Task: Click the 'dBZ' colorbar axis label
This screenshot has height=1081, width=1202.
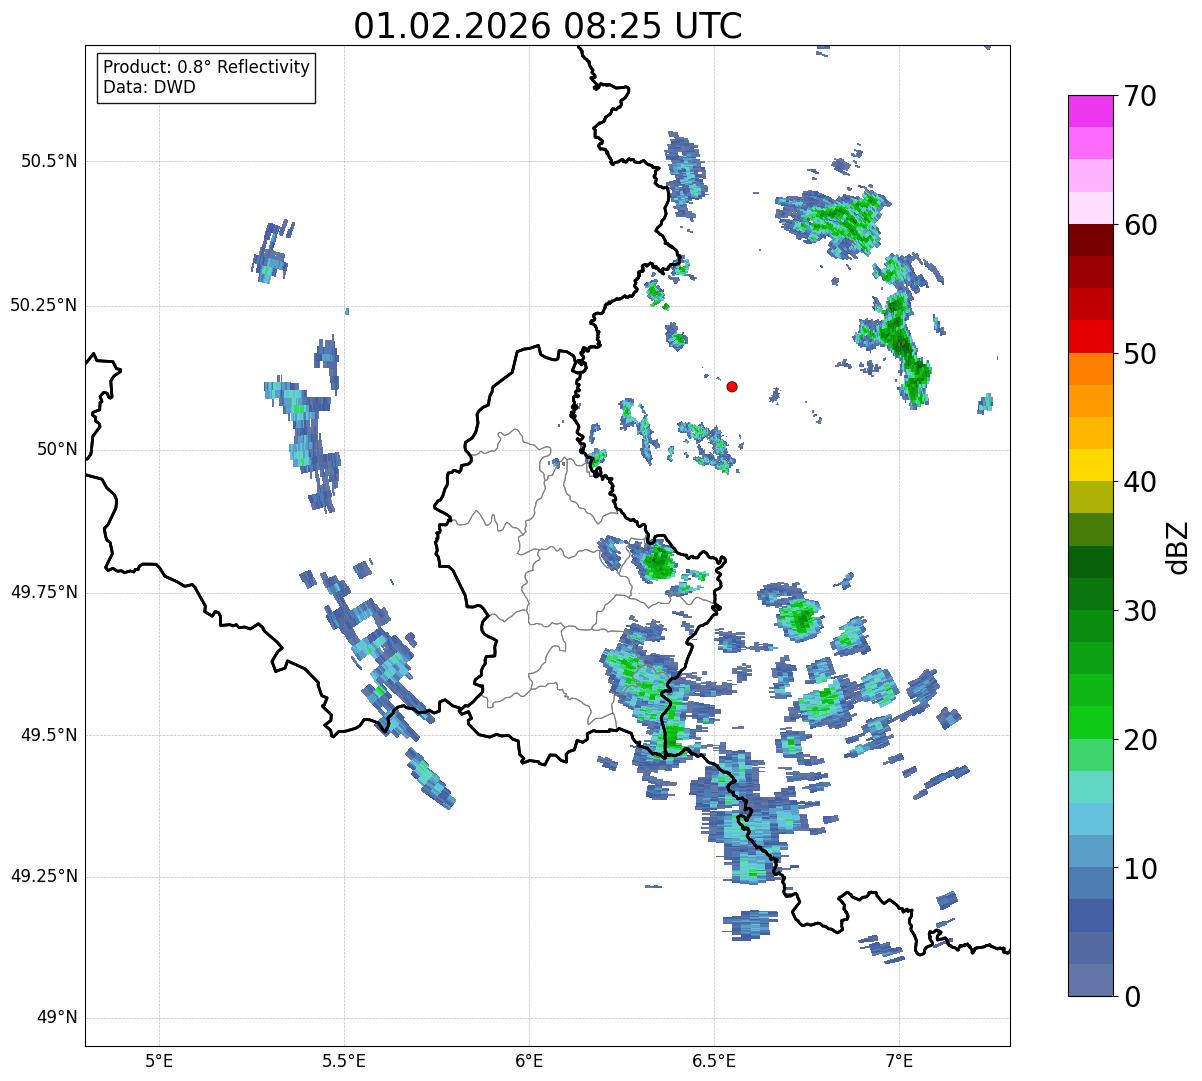Action: click(1179, 547)
